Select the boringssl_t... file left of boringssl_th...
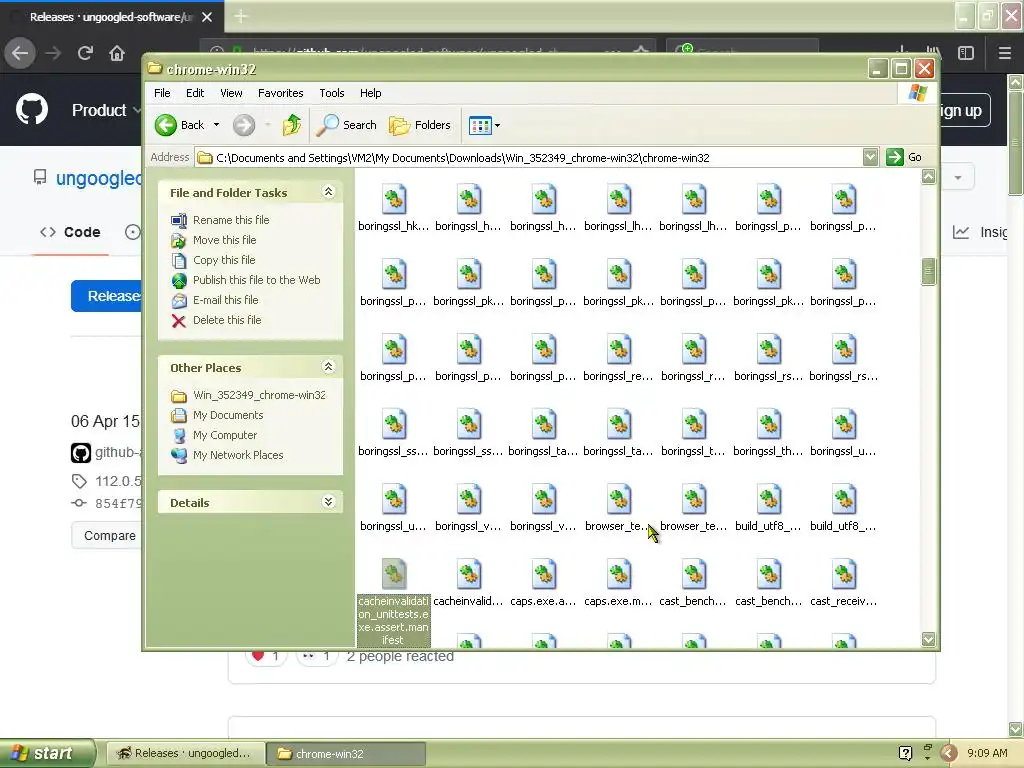This screenshot has height=768, width=1024. [694, 424]
